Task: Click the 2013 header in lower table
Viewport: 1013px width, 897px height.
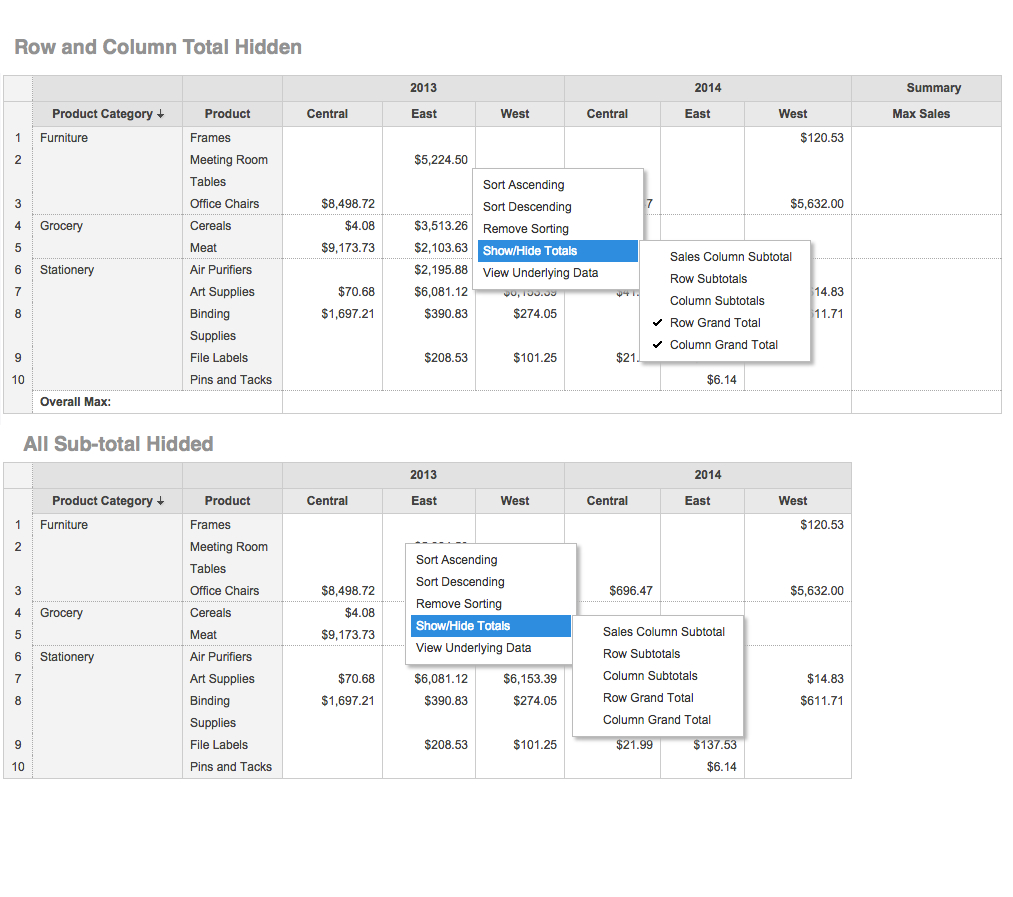Action: click(423, 475)
